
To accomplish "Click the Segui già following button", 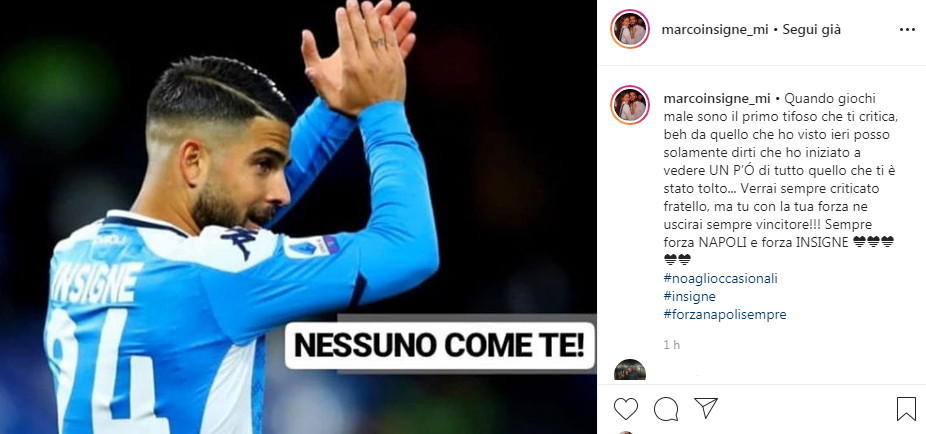I will [811, 30].
